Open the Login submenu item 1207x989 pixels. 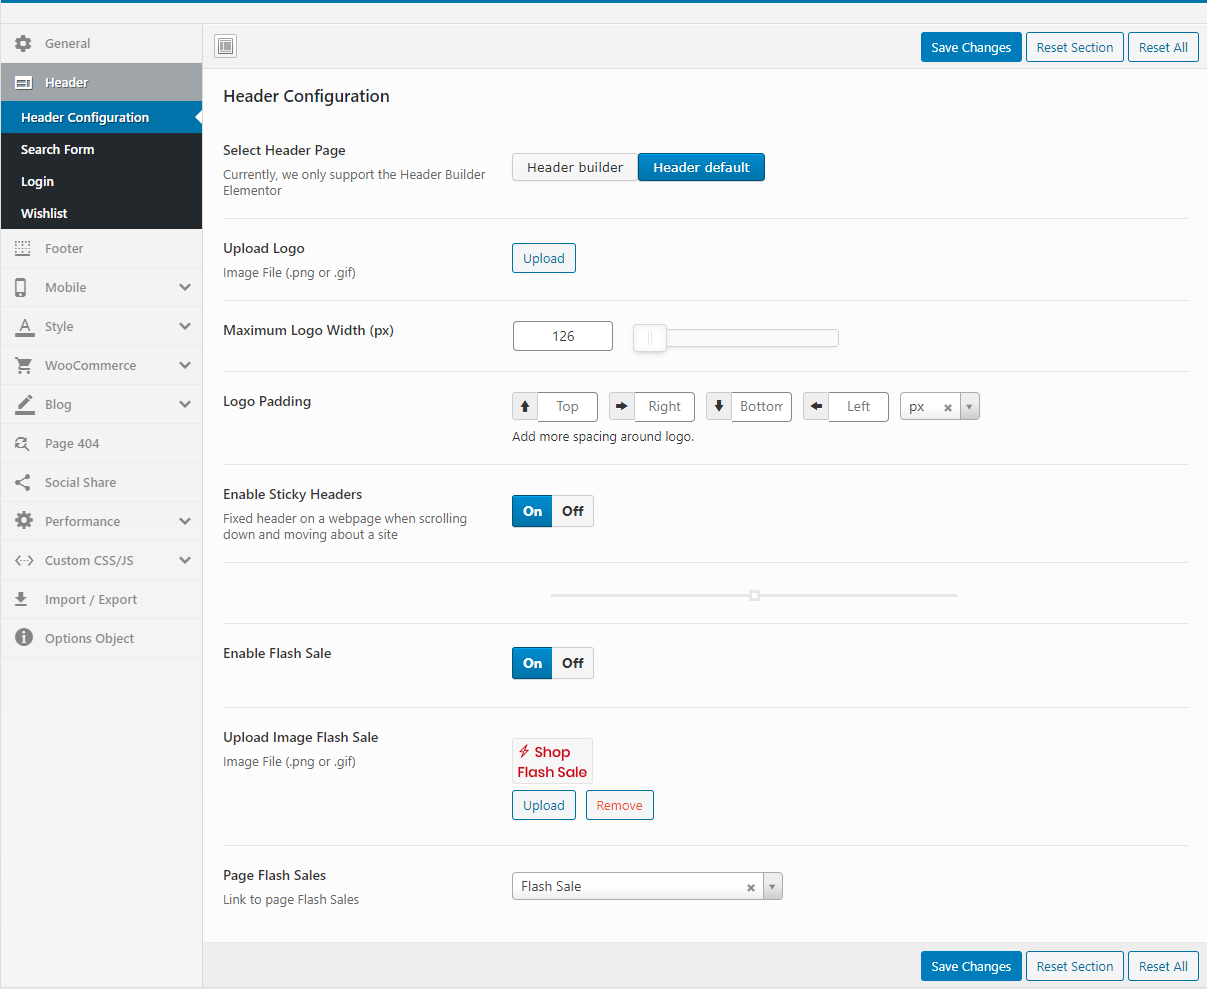point(101,181)
